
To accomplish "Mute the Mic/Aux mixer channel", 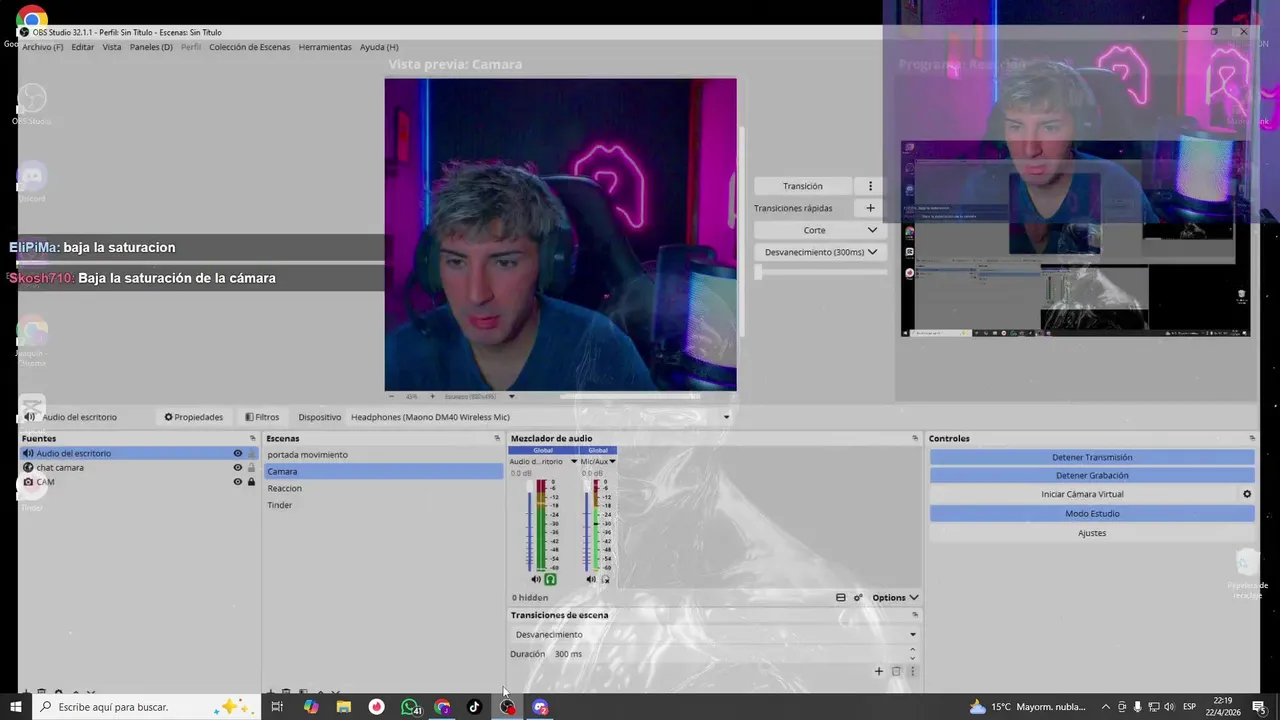I will [591, 579].
